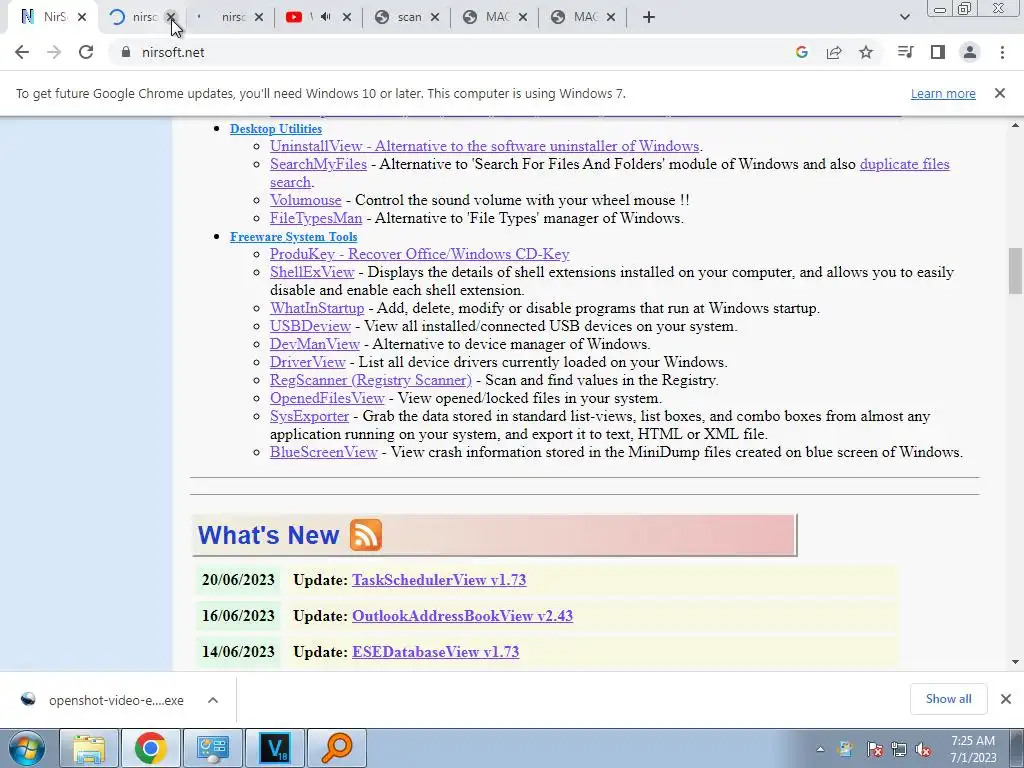Open the duplicate files search link

tap(904, 164)
